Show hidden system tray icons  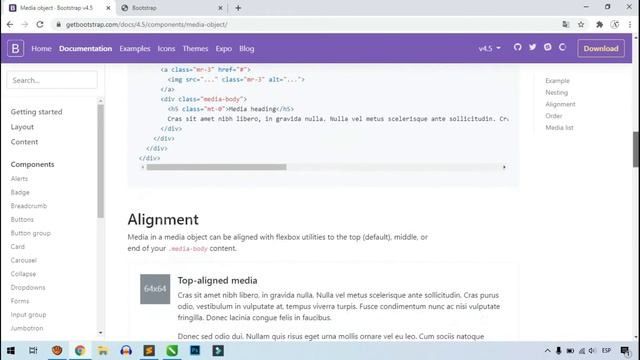[547, 351]
